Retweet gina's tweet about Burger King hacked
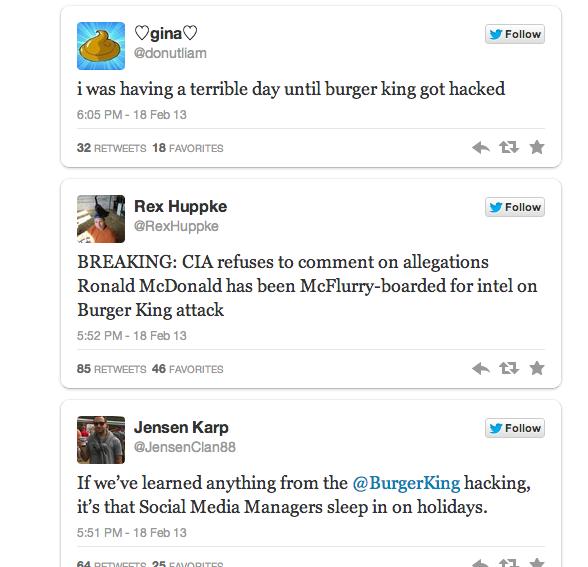Screen dimensions: 588x567 509,147
